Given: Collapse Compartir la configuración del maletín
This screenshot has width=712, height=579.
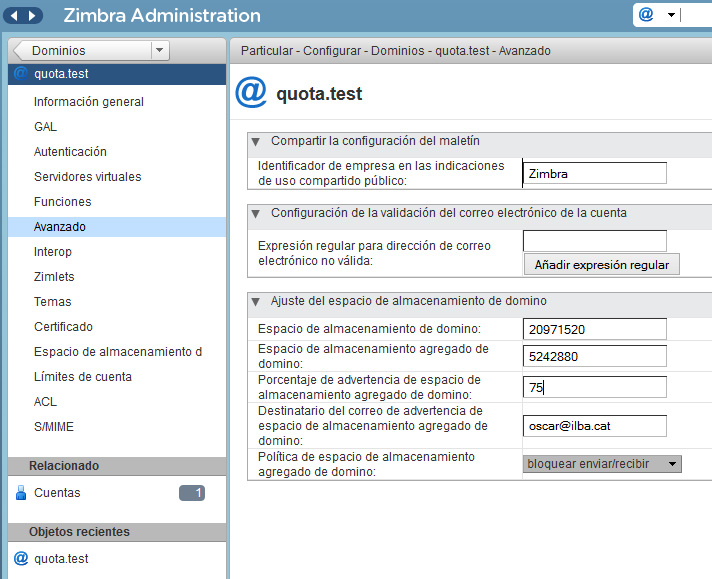Looking at the screenshot, I should click(256, 142).
